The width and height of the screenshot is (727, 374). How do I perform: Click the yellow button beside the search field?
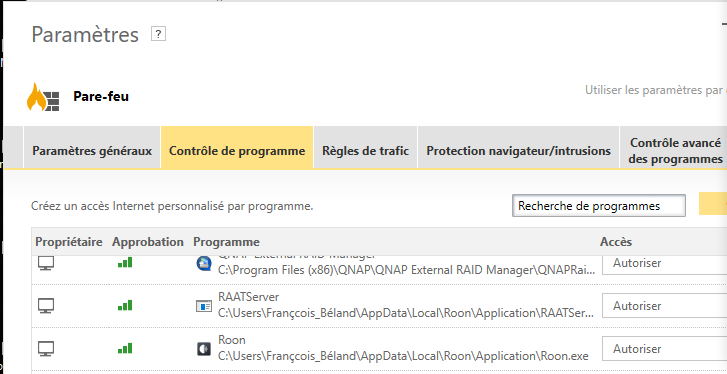point(713,204)
